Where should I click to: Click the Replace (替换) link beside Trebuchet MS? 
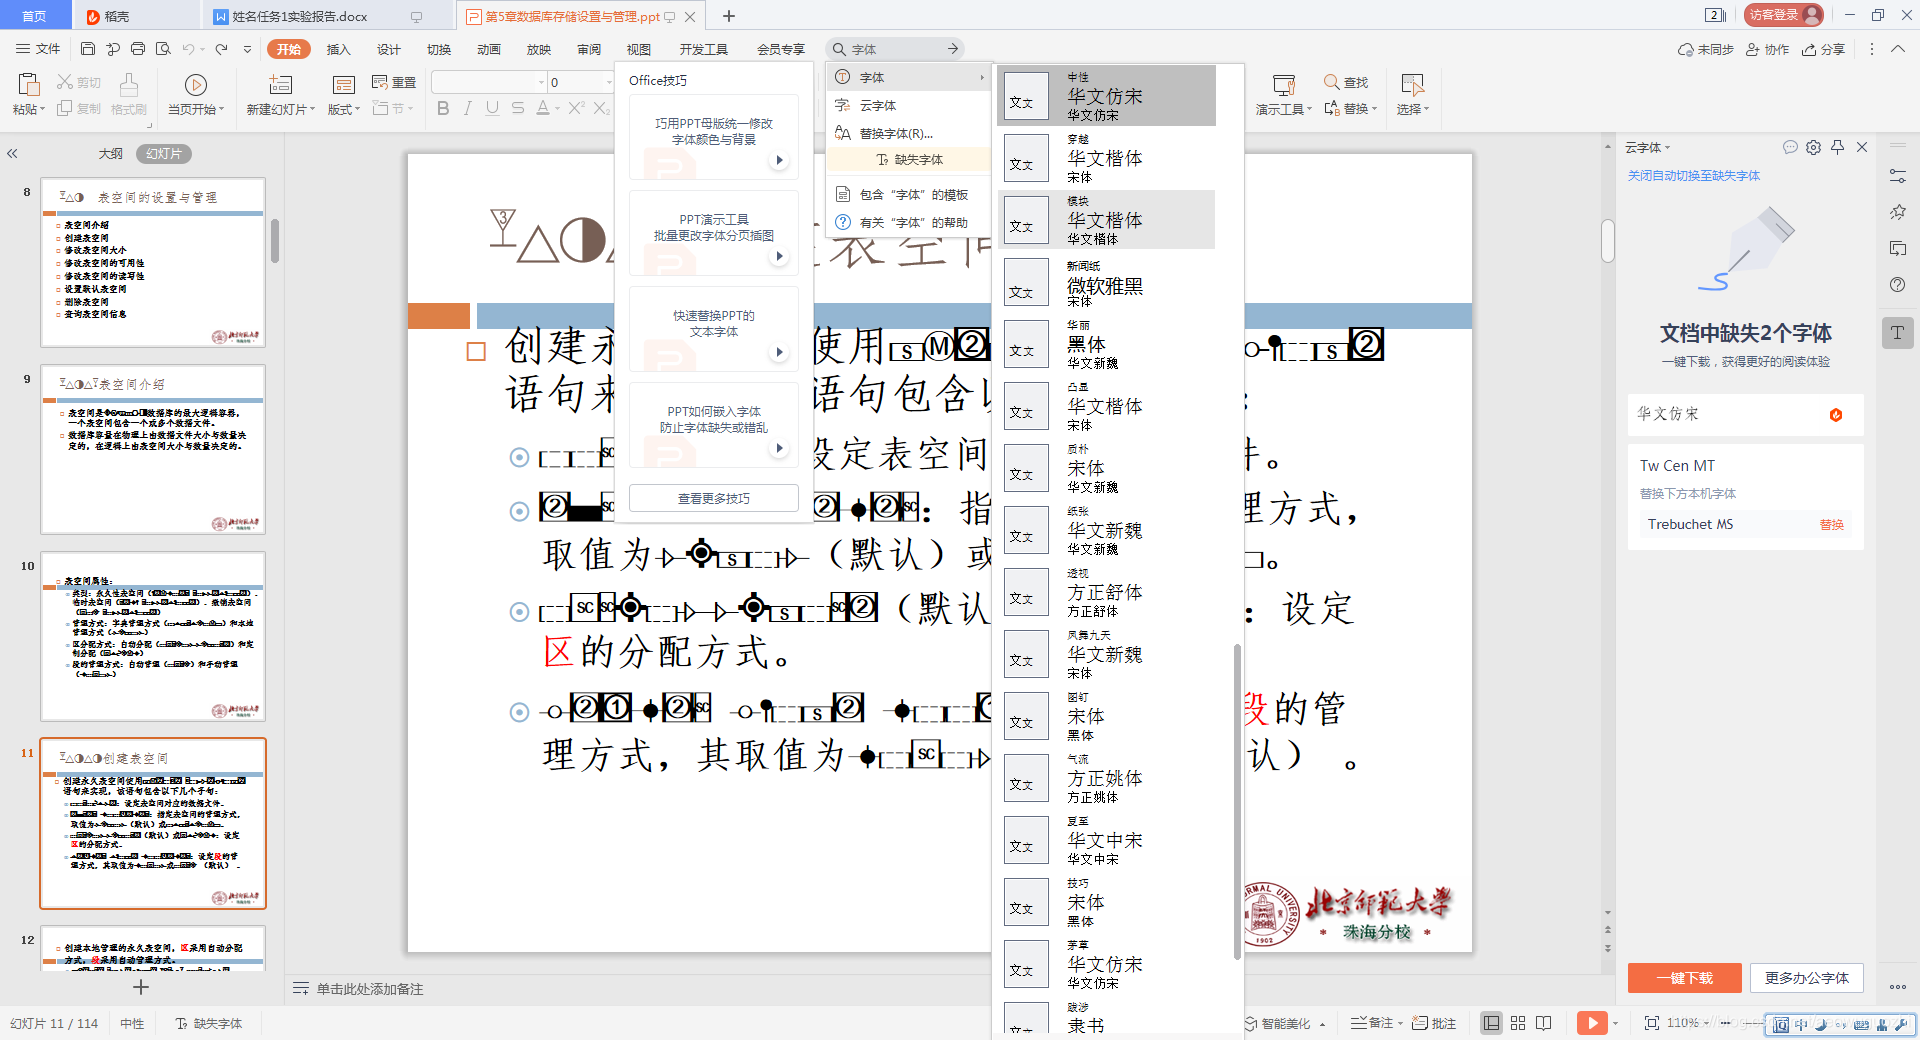click(1832, 525)
